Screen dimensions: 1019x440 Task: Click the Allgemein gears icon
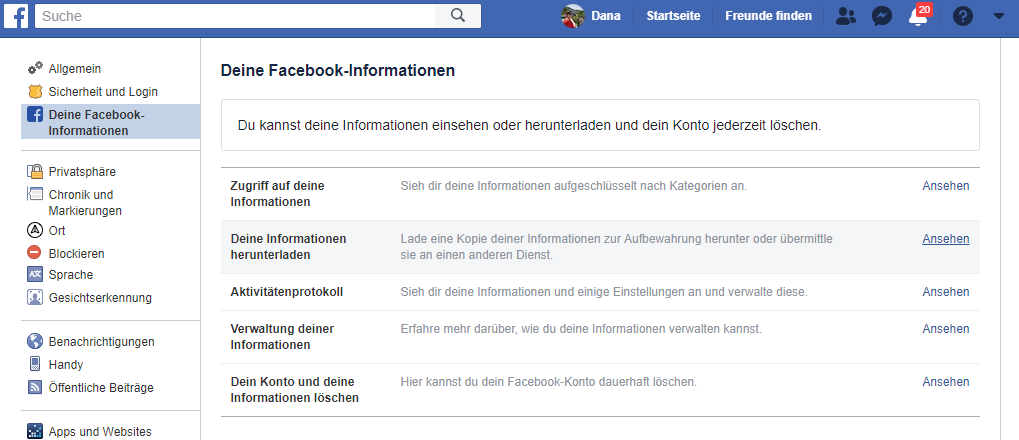(35, 68)
